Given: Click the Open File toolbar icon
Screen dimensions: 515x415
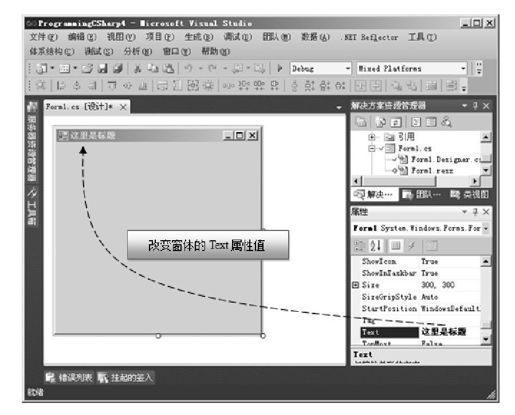Looking at the screenshot, I should pos(87,69).
